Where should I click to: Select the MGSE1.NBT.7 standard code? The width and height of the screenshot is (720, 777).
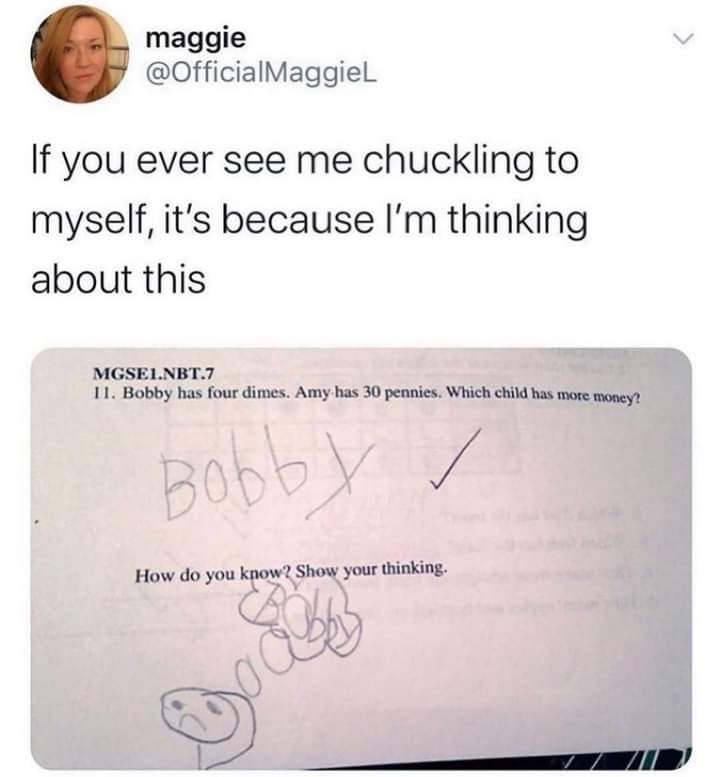click(154, 373)
